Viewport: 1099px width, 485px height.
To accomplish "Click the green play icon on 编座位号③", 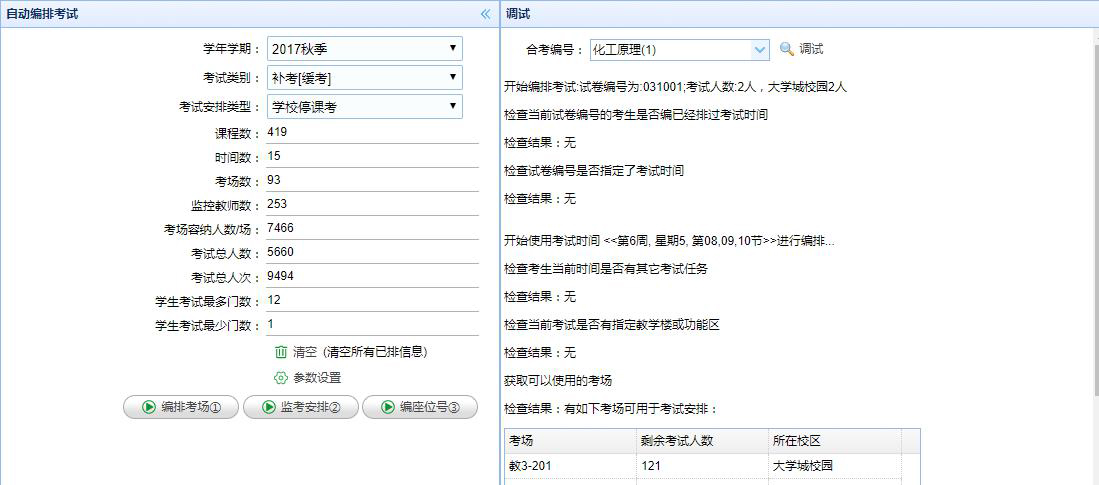I will (x=387, y=407).
